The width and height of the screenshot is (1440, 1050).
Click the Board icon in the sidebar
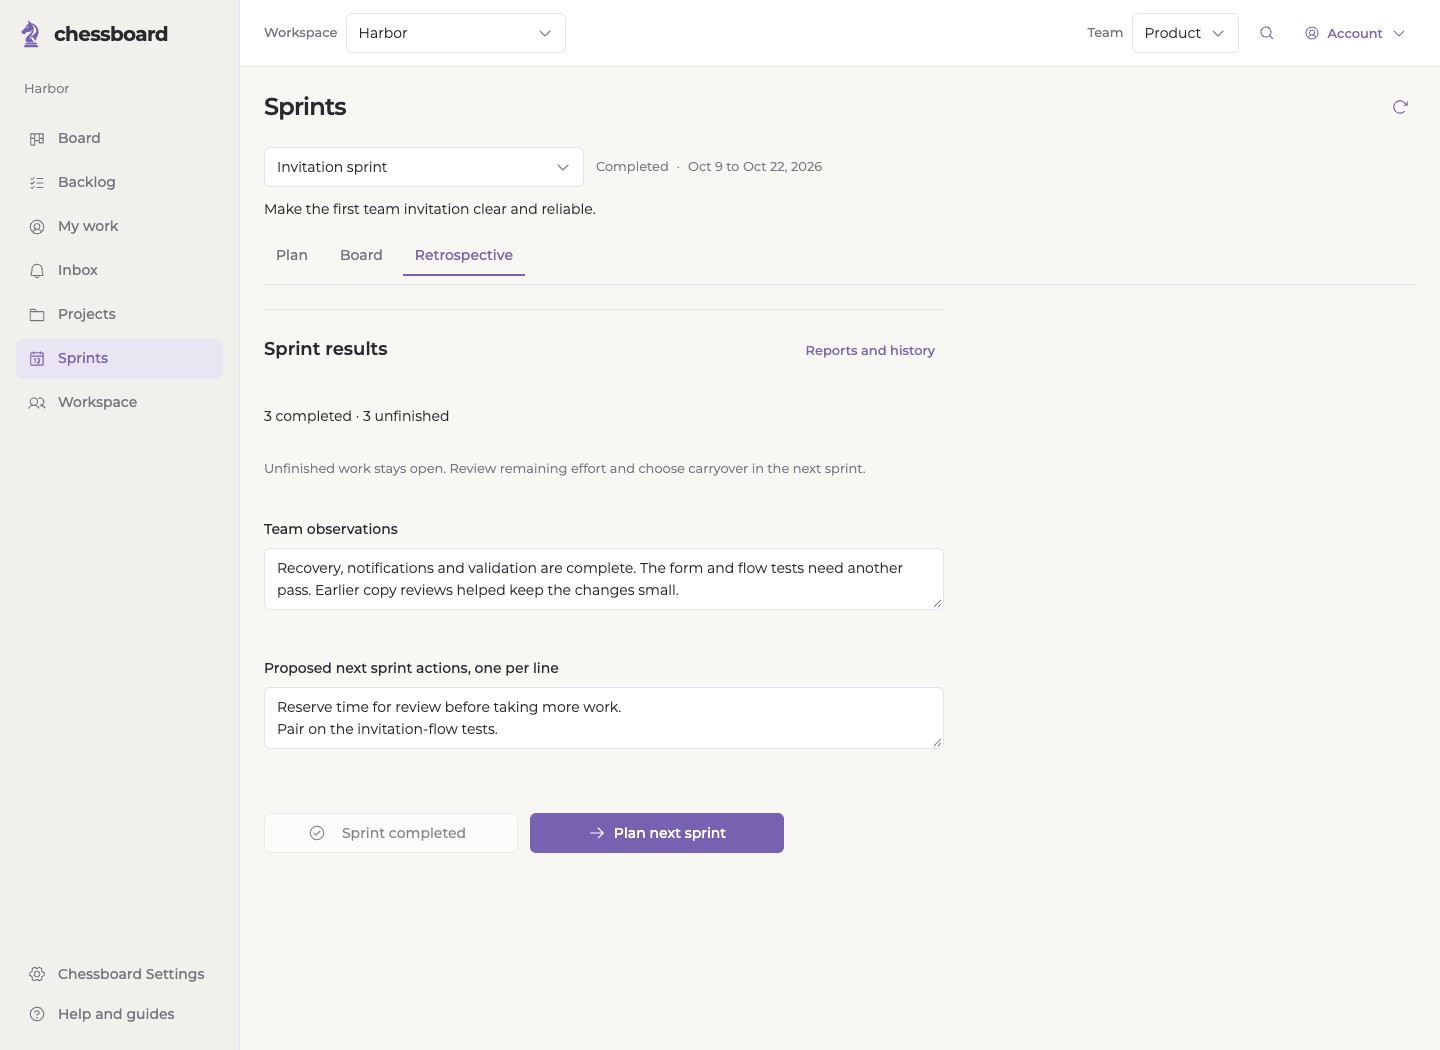37,139
